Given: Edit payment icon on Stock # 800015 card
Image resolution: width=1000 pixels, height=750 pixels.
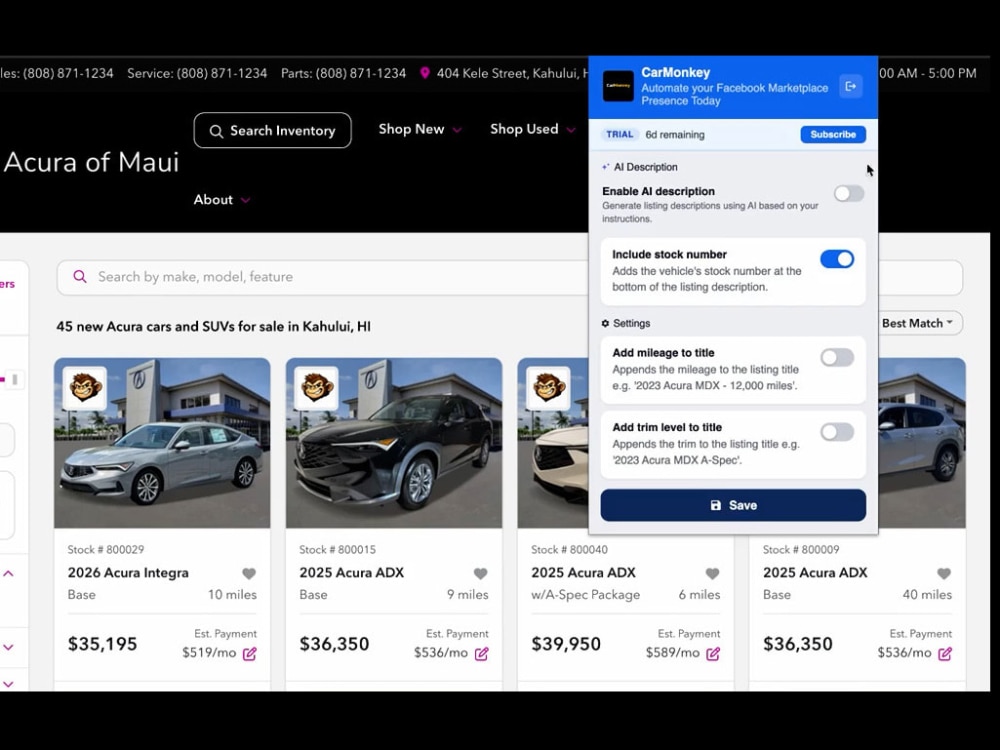Looking at the screenshot, I should (482, 654).
